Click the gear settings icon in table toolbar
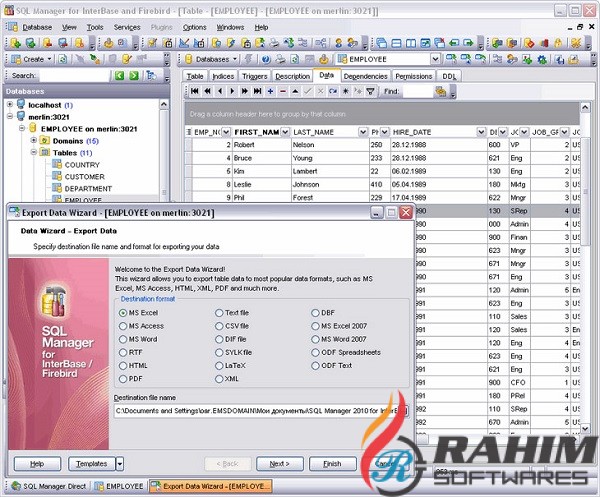600x497 pixels. coord(542,59)
